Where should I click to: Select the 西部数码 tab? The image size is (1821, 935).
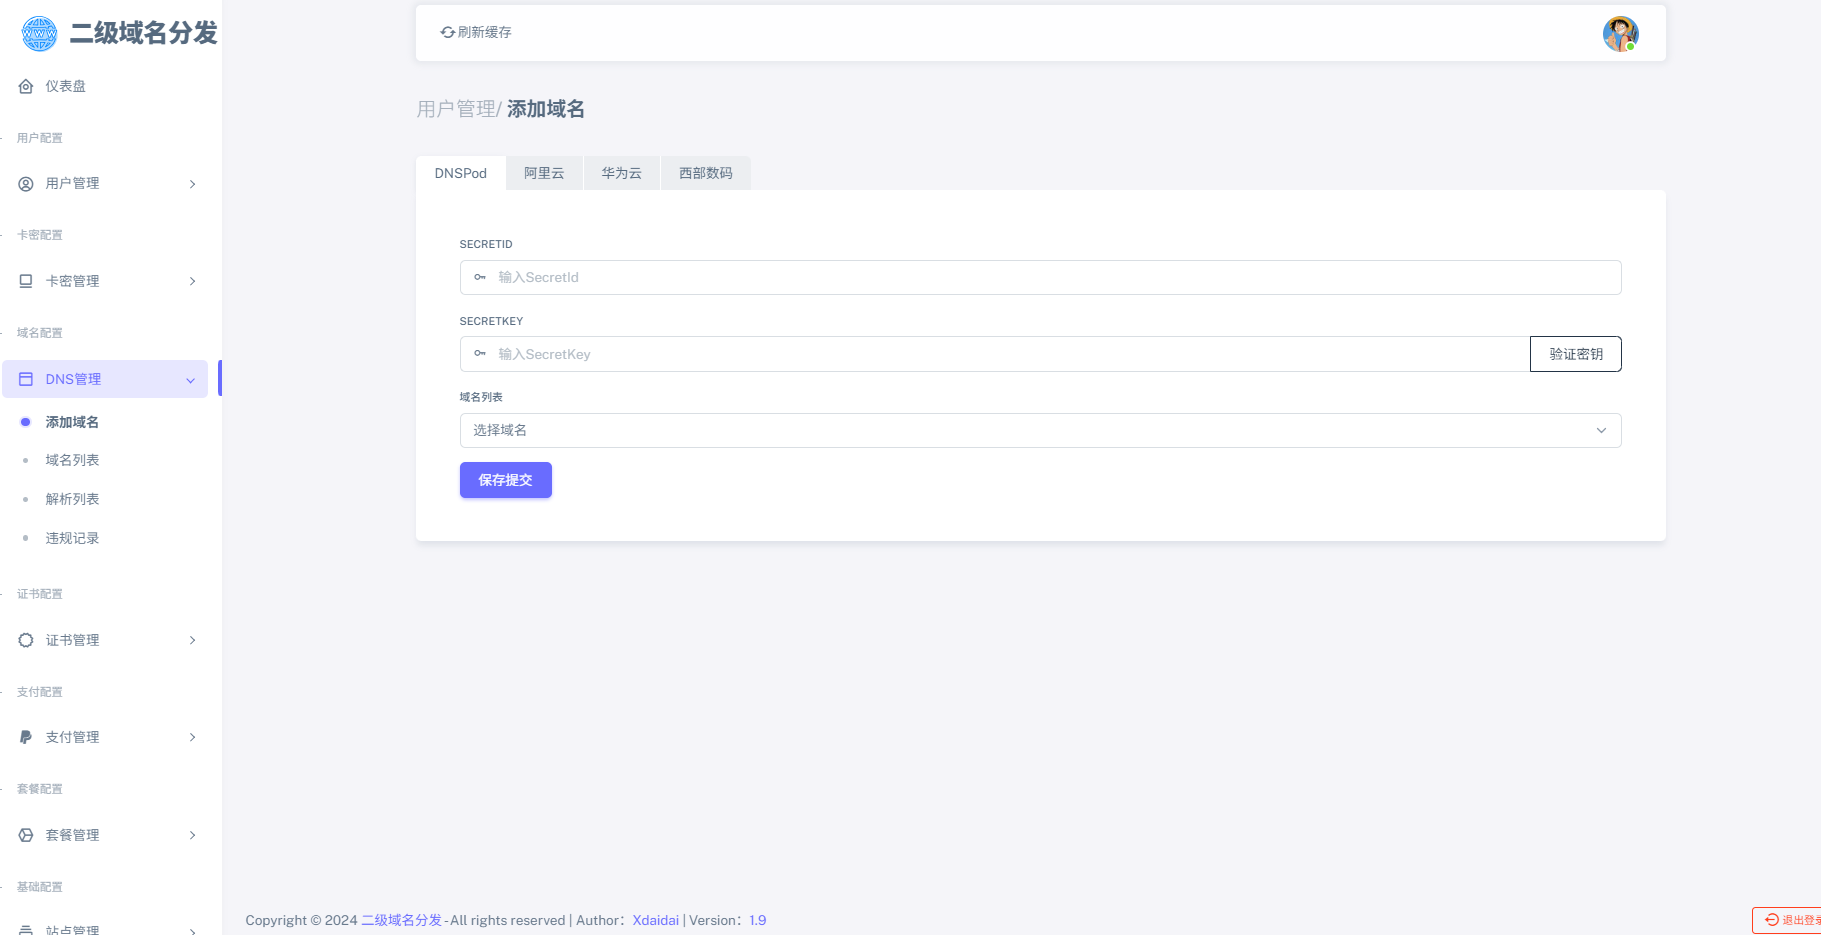[x=705, y=173]
